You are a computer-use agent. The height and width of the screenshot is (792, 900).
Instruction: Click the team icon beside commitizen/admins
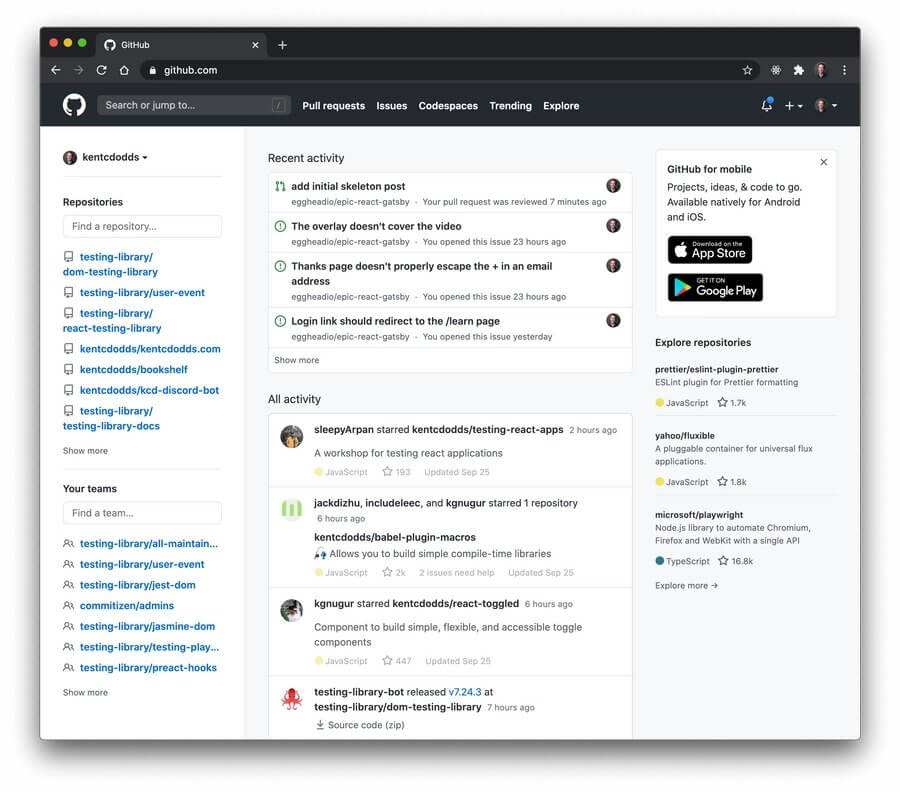(68, 605)
